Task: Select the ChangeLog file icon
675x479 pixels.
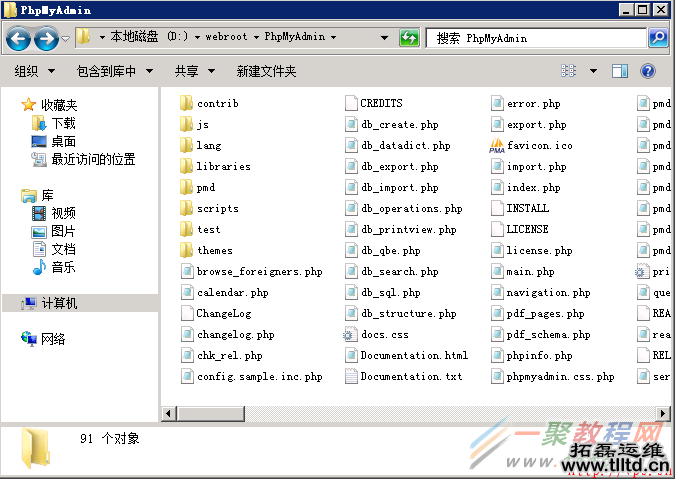Action: coord(187,313)
